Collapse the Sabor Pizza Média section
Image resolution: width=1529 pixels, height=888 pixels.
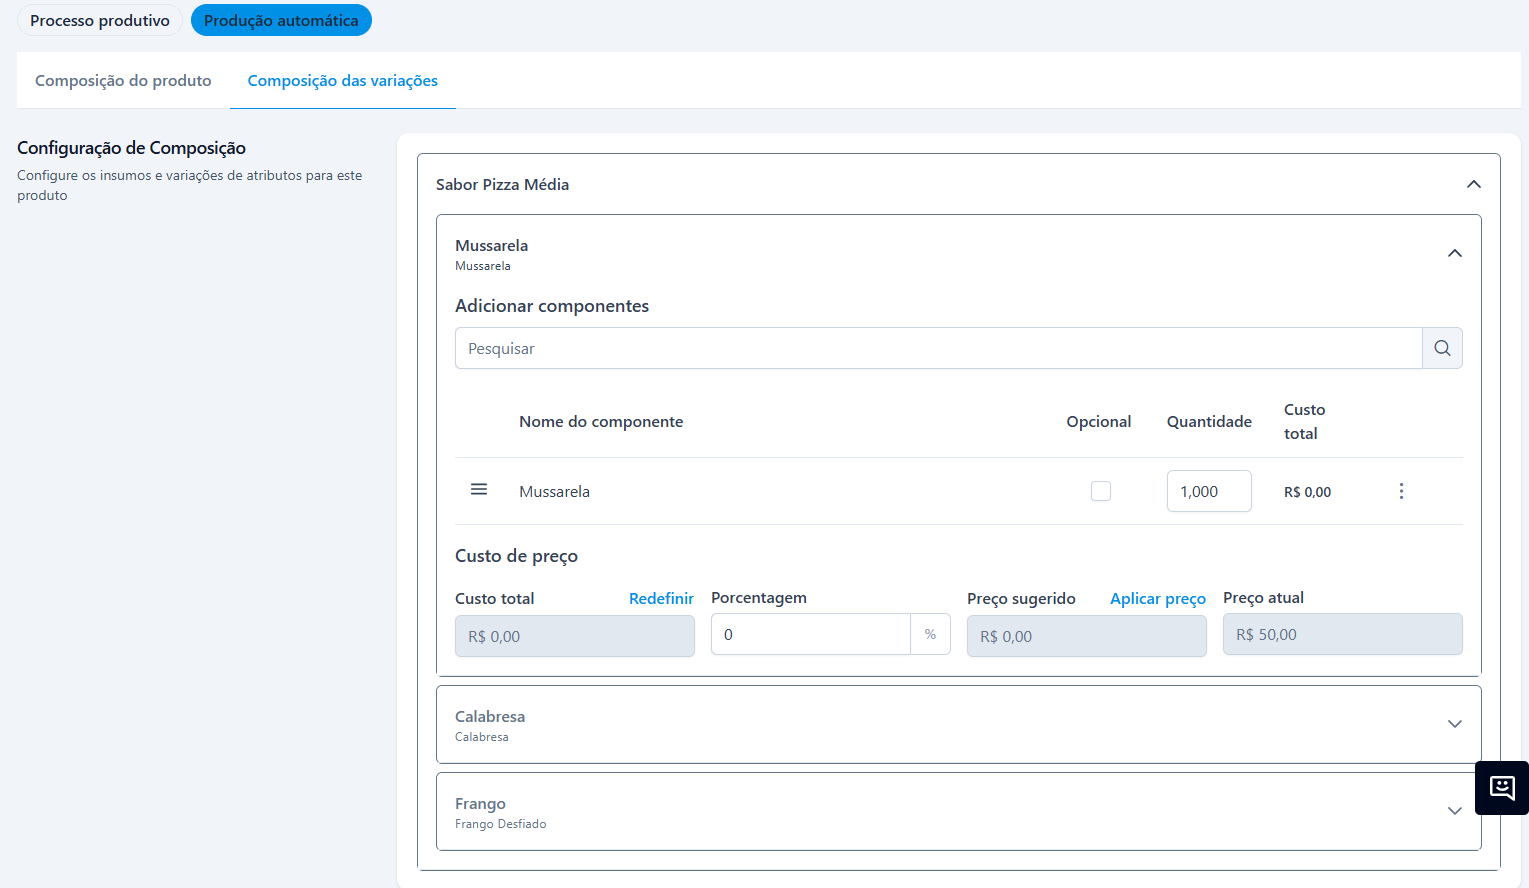click(x=1473, y=184)
